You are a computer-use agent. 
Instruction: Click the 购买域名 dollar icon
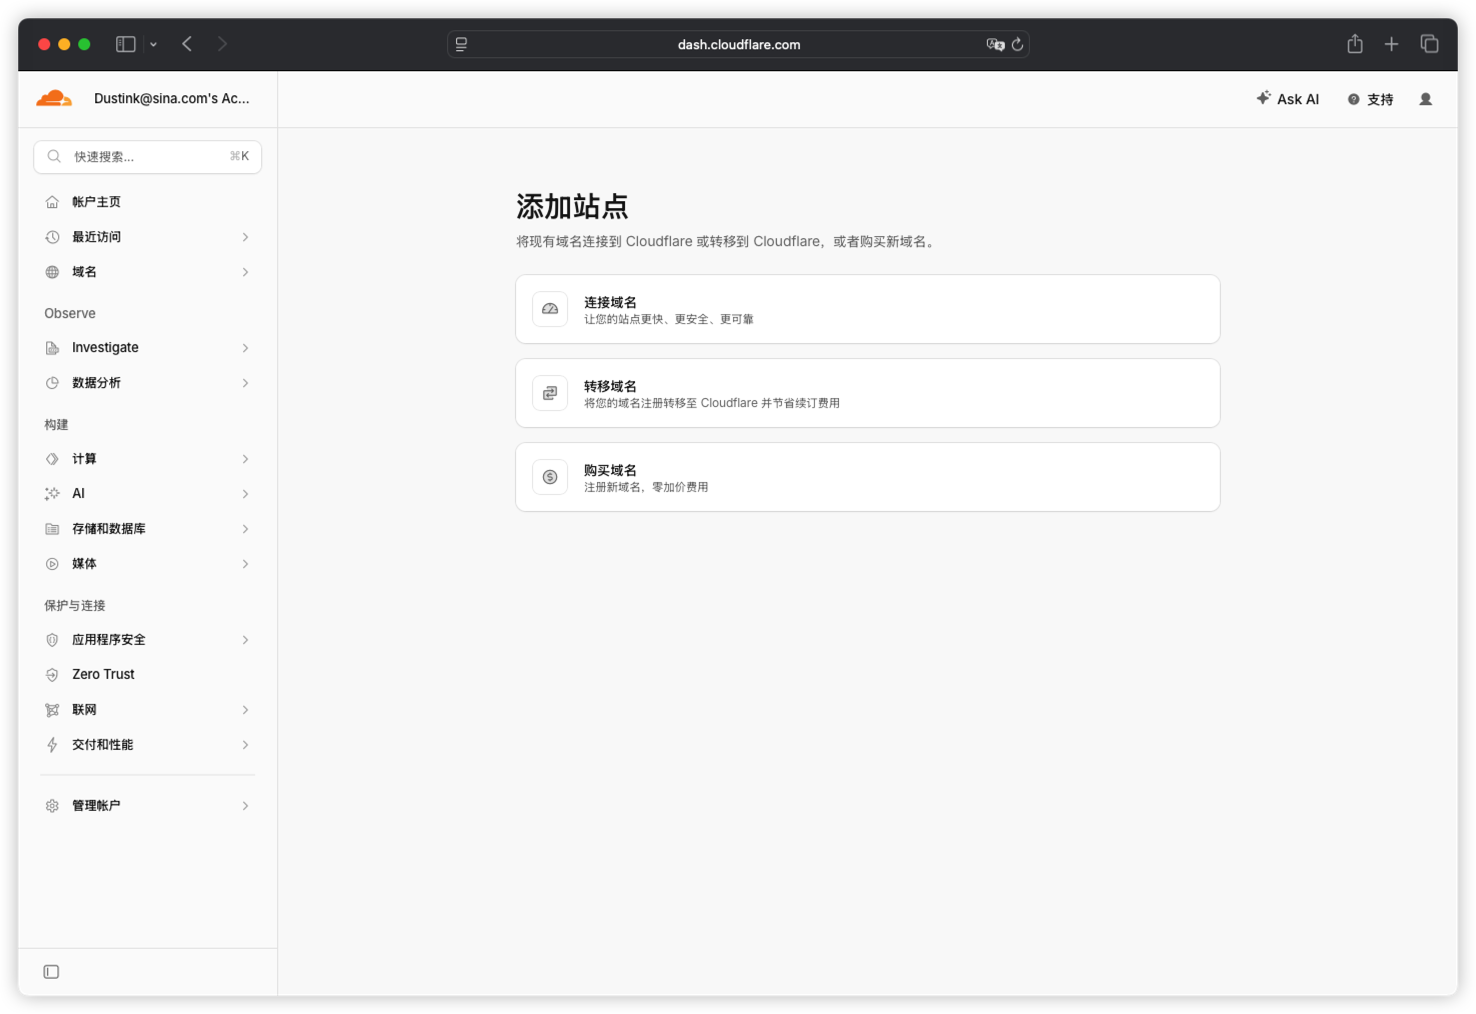pyautogui.click(x=550, y=477)
